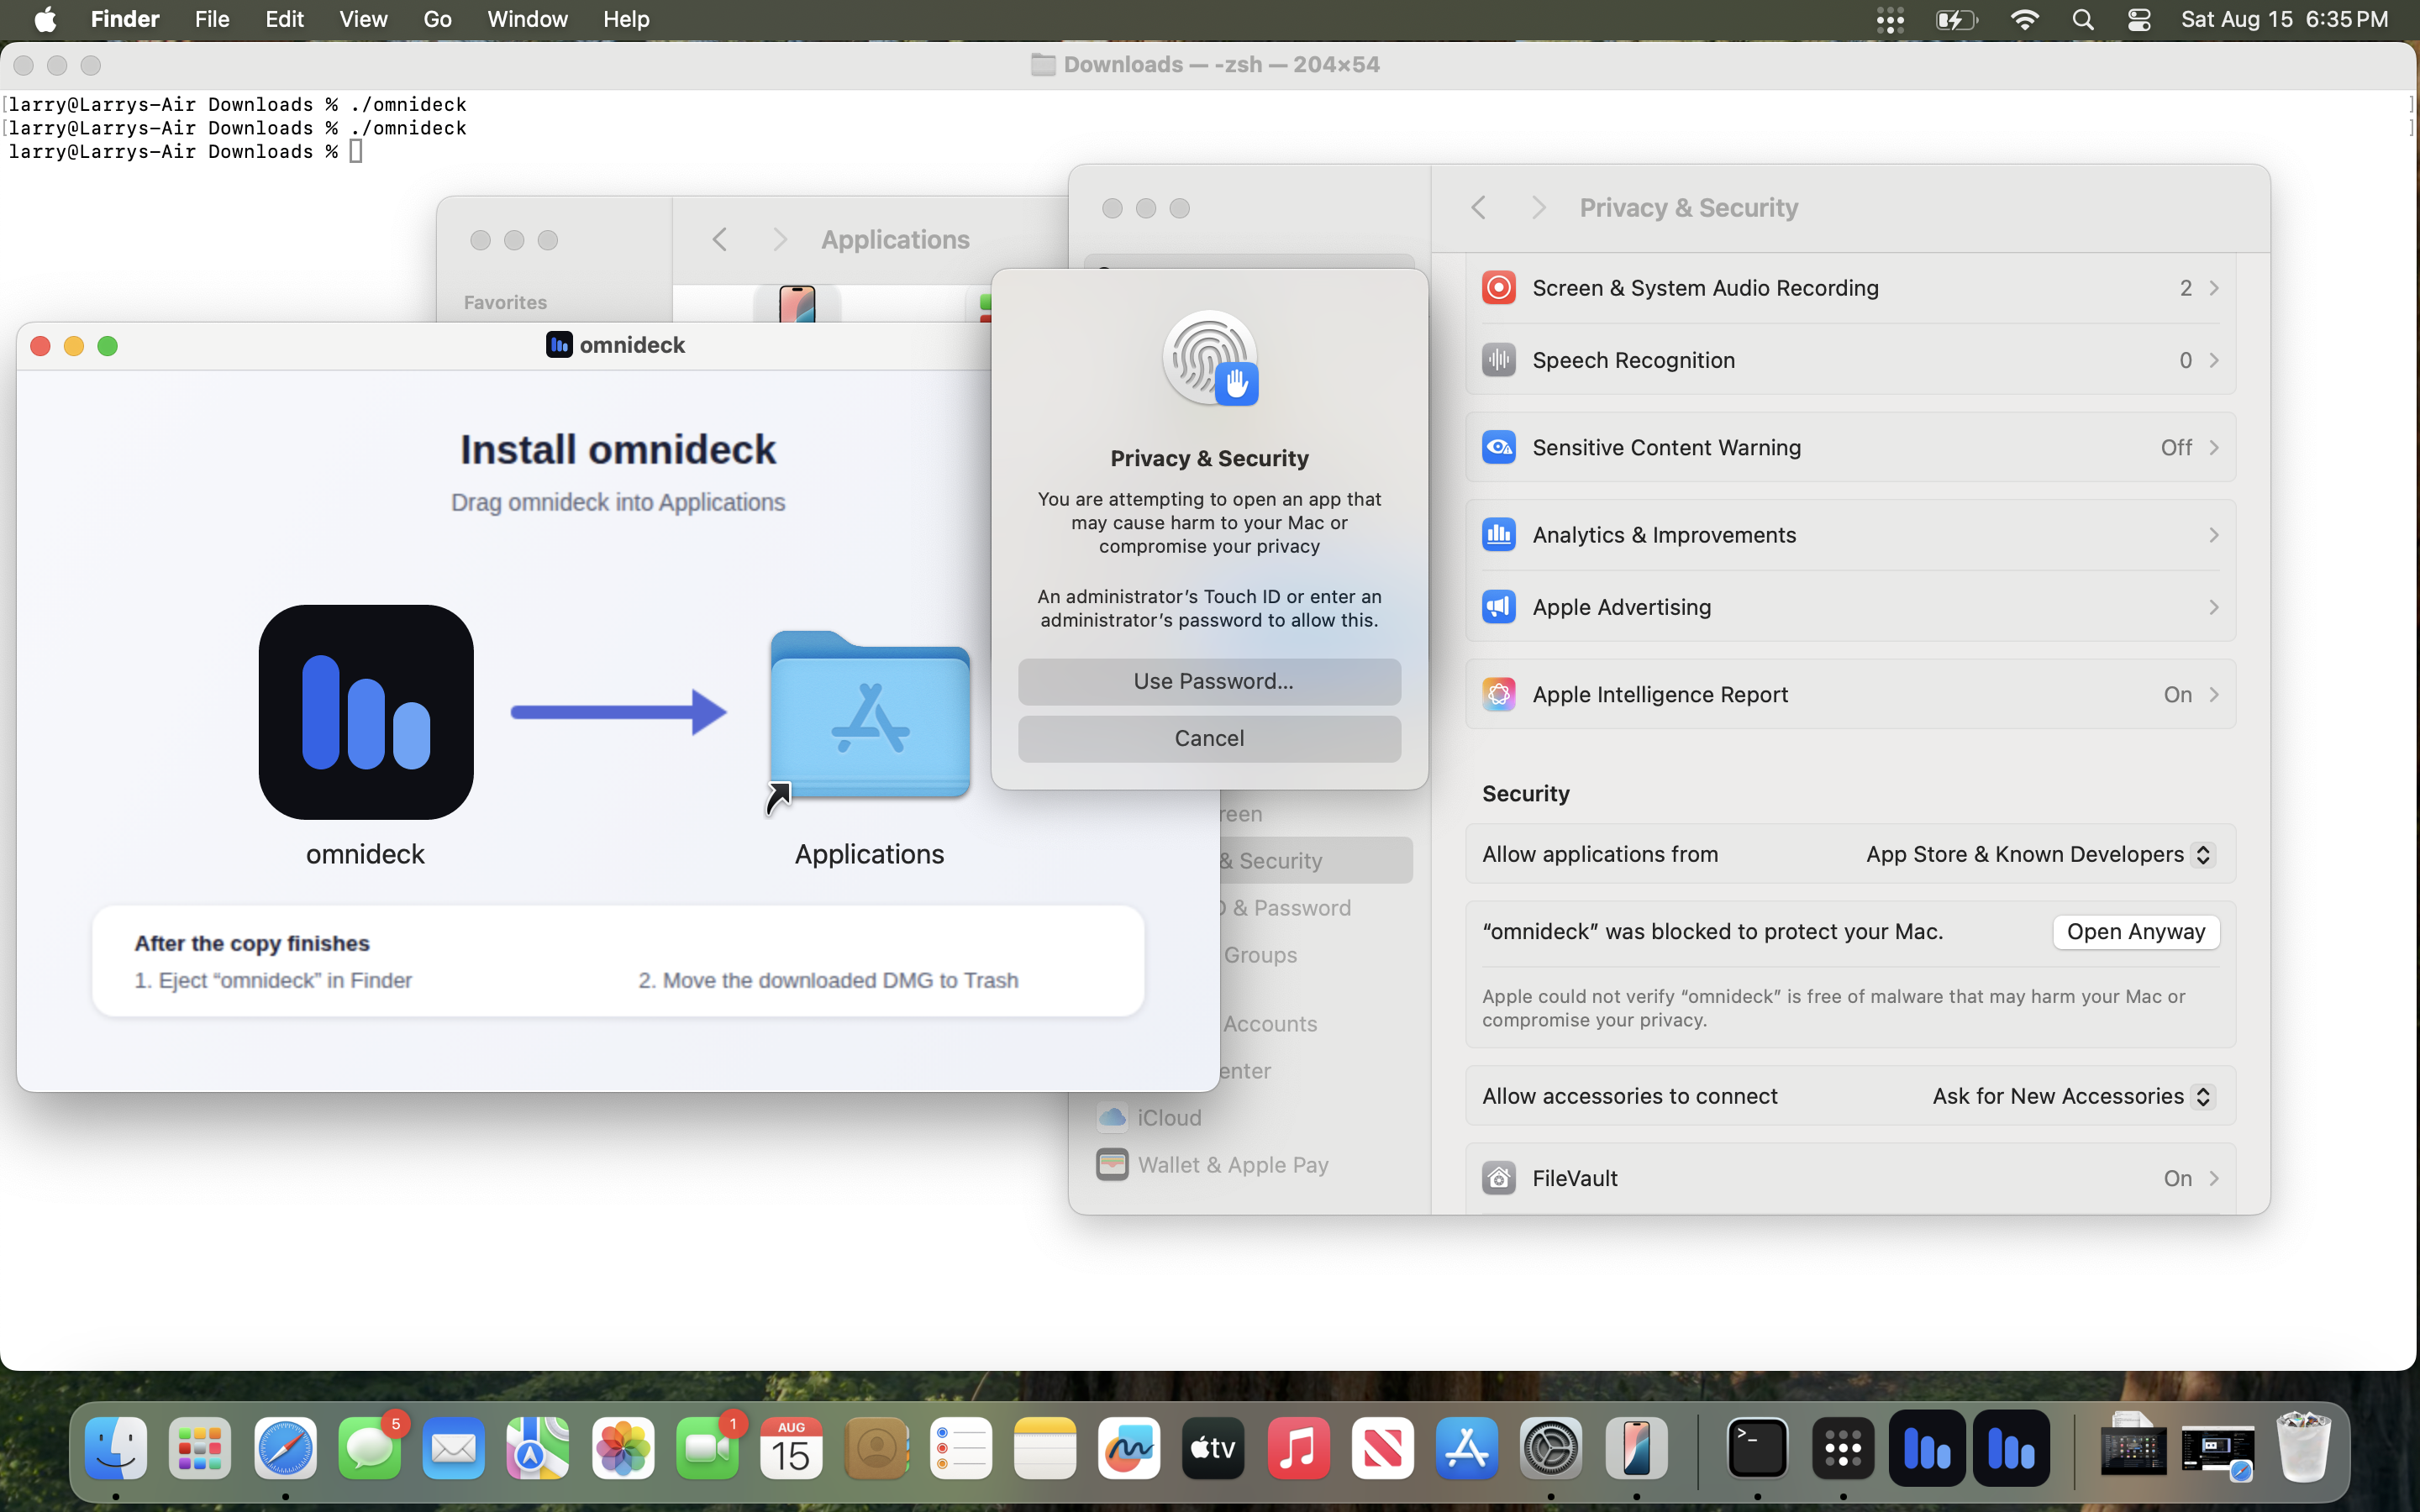Open Safari from the Dock
The image size is (2420, 1512).
click(285, 1447)
